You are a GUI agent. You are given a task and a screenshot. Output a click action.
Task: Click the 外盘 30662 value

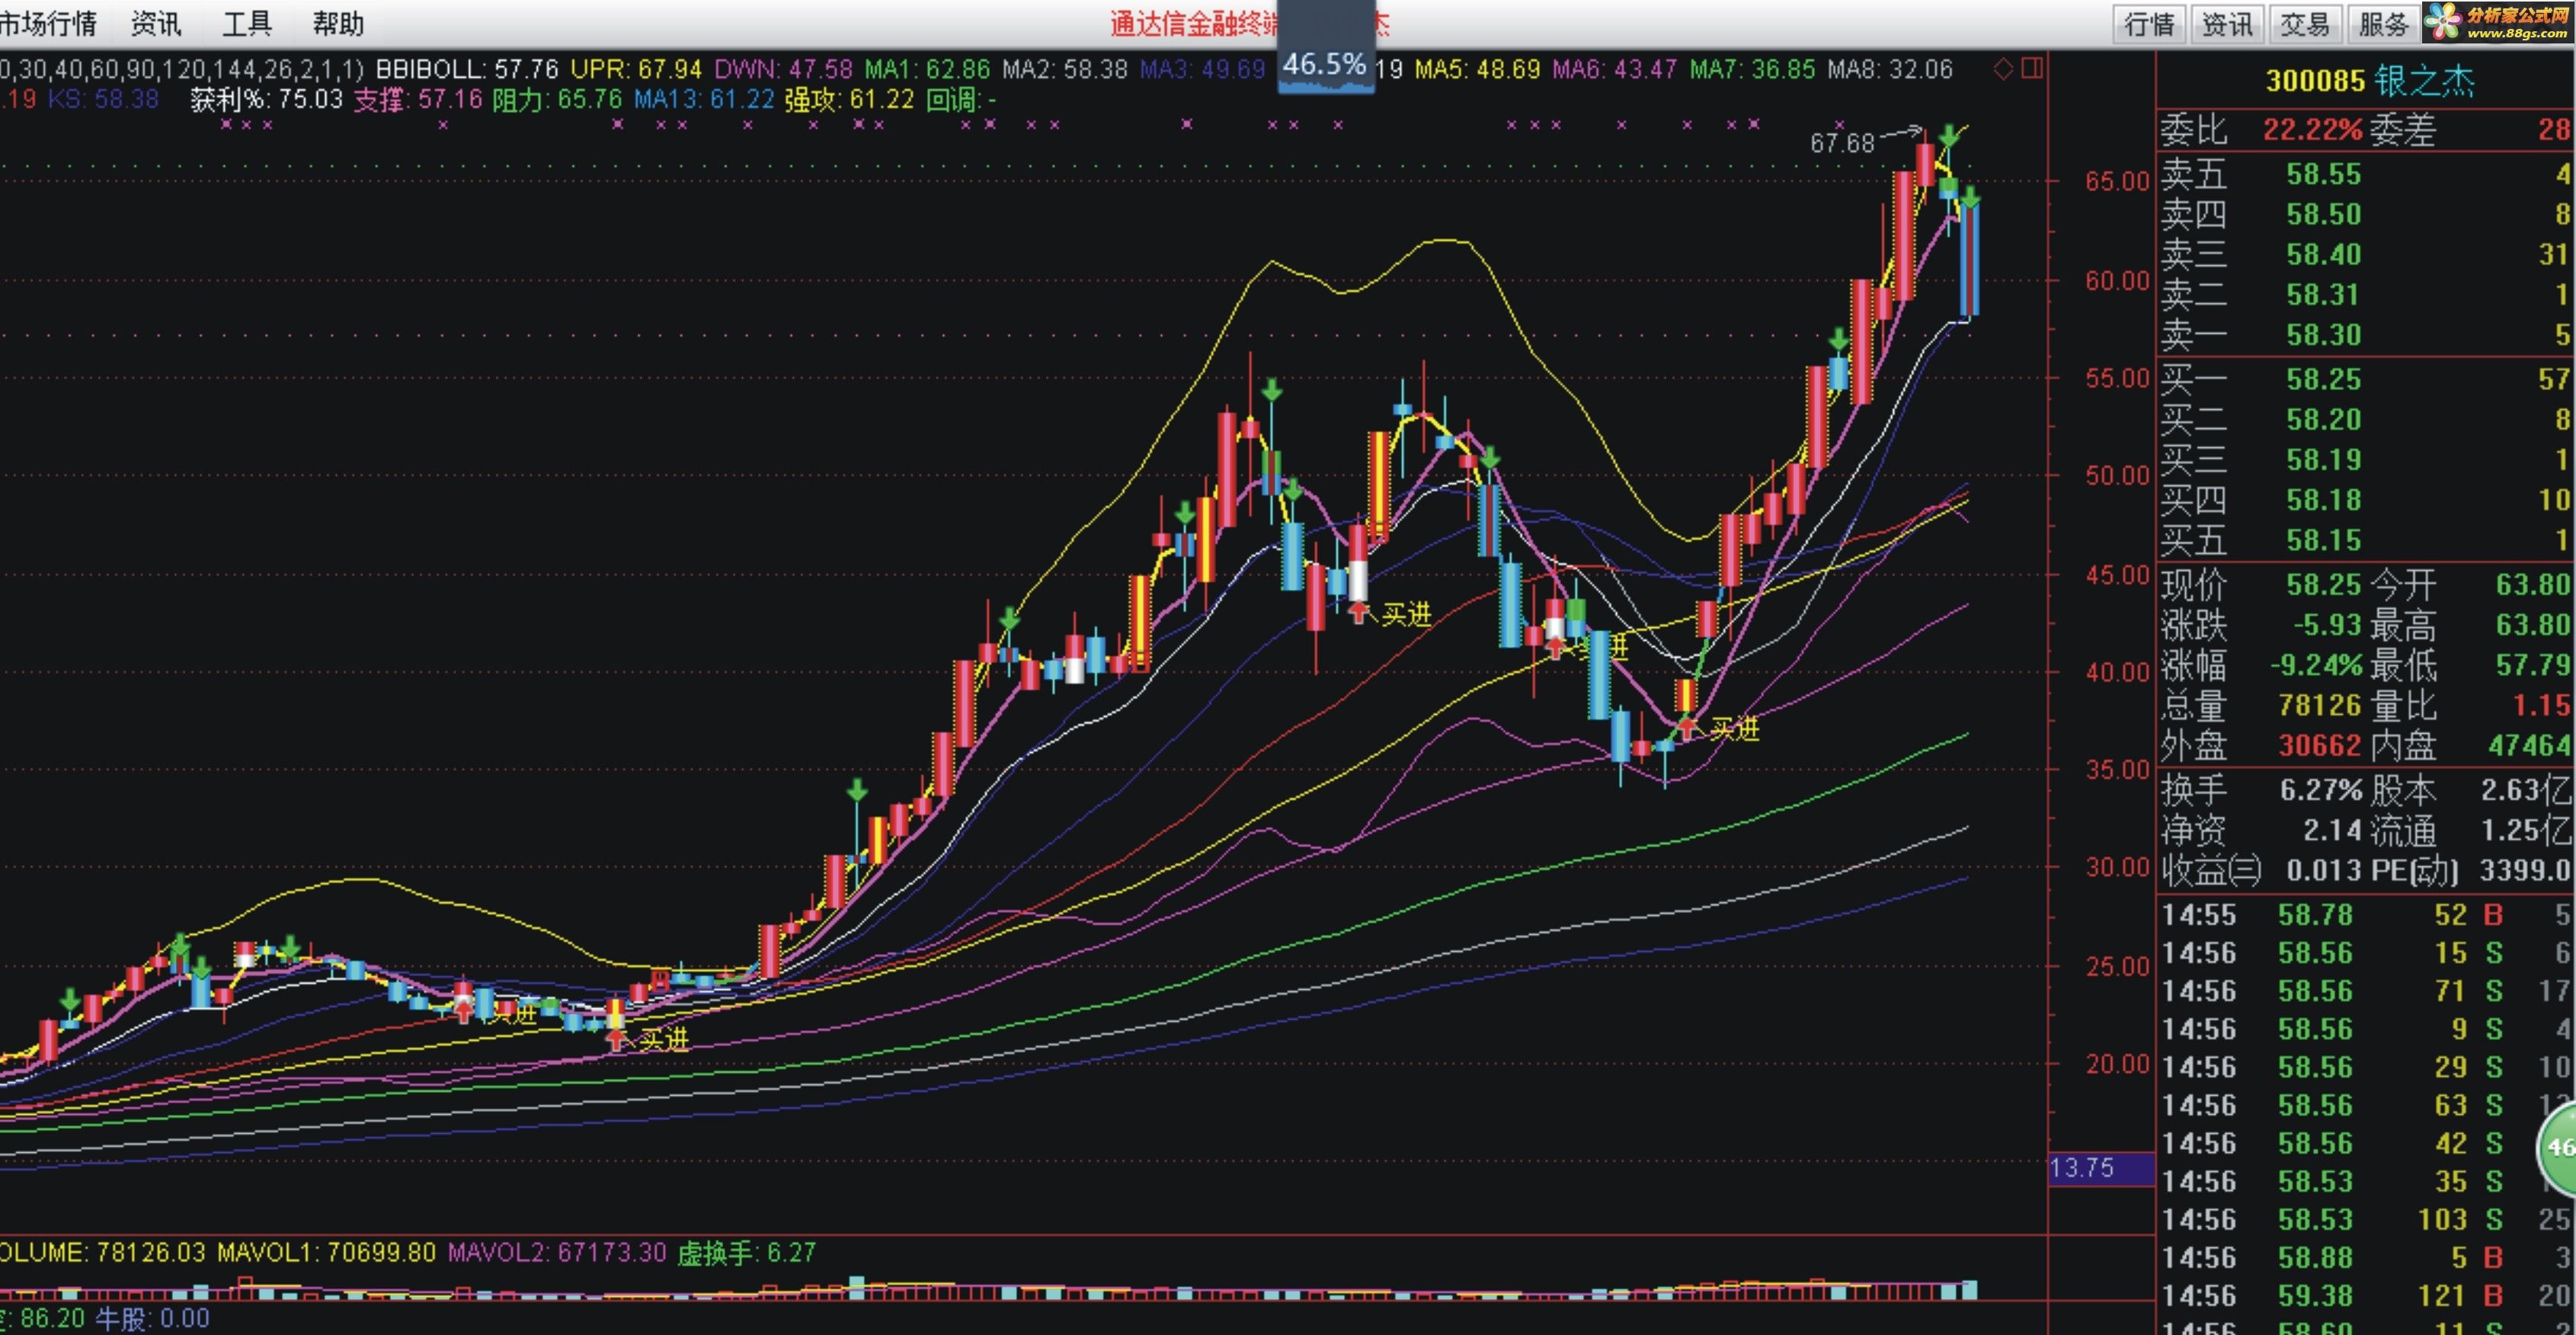pos(2320,746)
